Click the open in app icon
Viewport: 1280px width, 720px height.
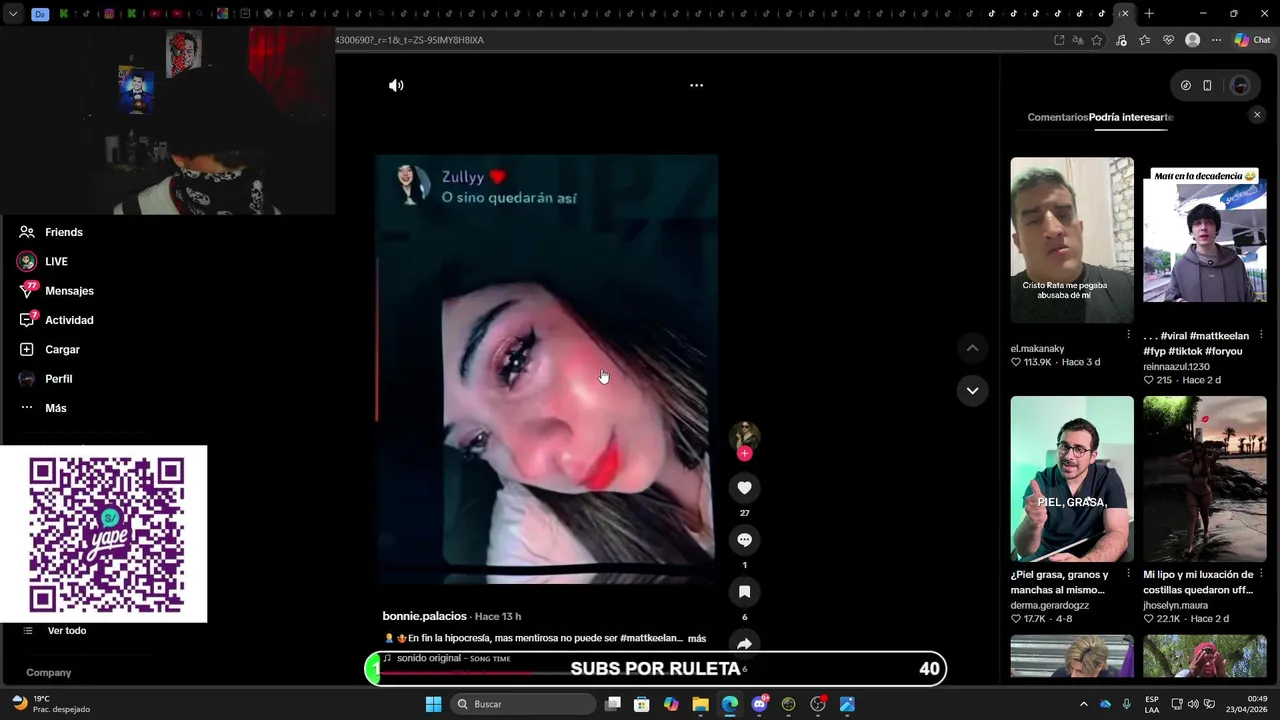tap(1059, 40)
